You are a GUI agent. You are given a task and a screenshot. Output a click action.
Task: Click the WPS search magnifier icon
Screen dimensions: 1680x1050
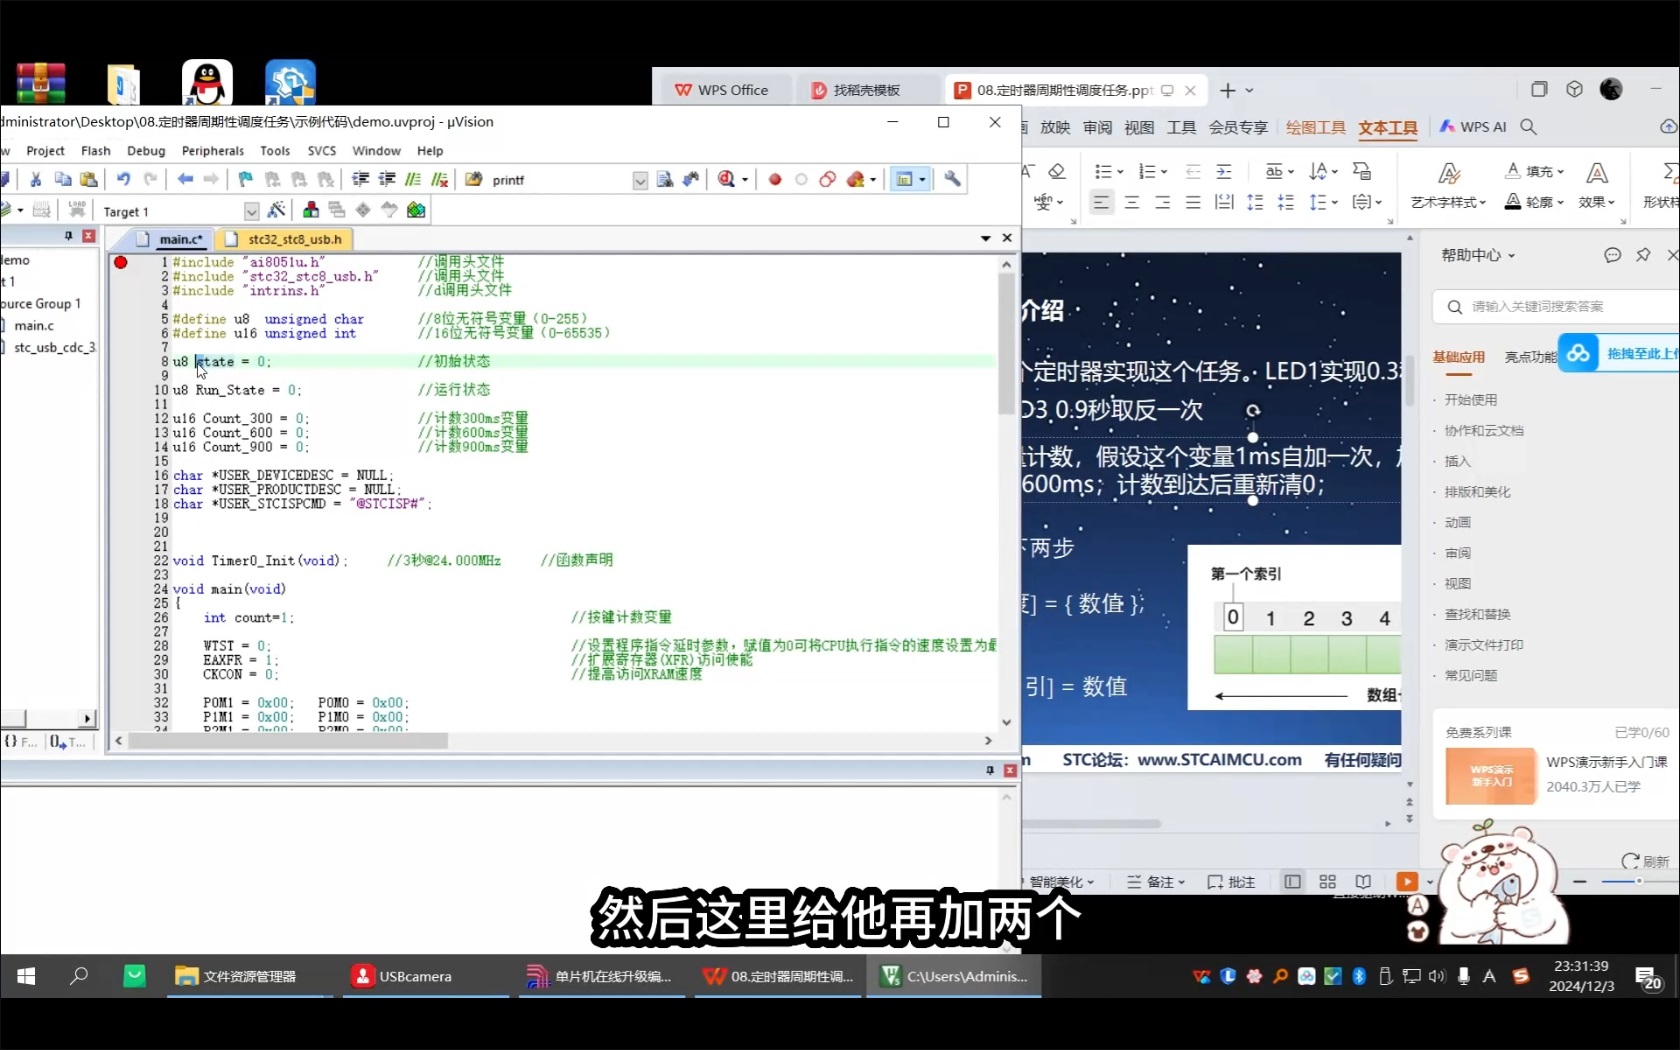pos(1528,127)
